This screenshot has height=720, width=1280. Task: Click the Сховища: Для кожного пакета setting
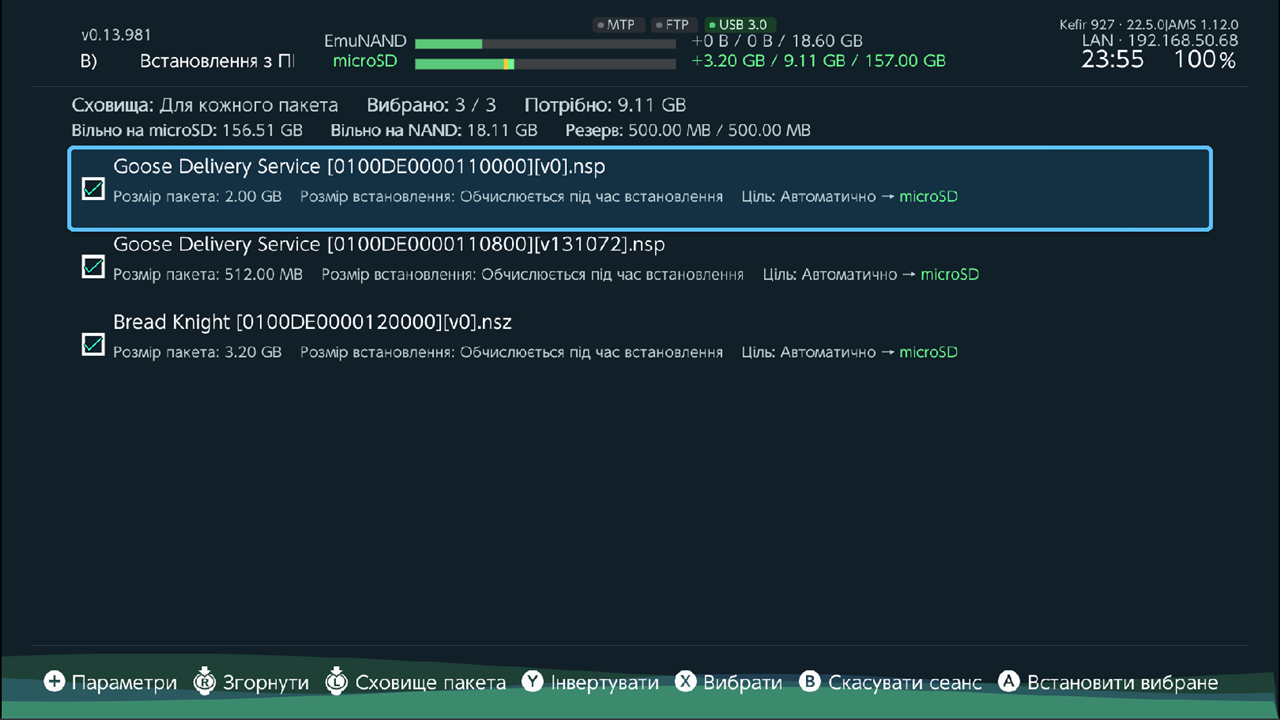tap(205, 105)
